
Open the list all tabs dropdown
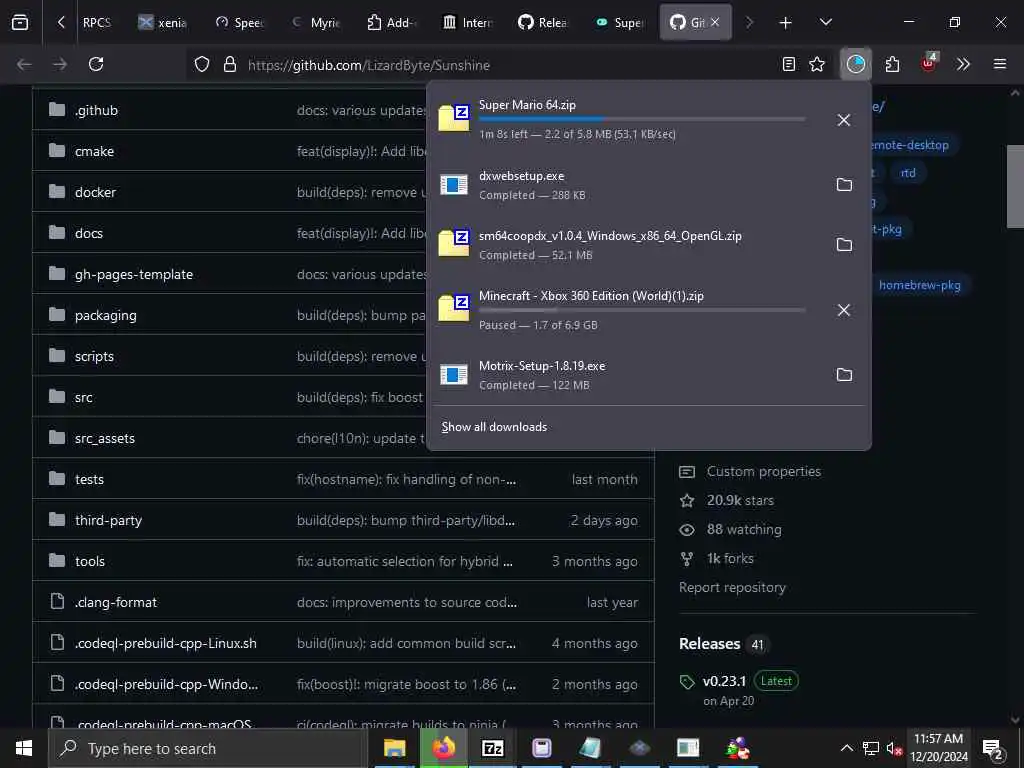click(825, 23)
